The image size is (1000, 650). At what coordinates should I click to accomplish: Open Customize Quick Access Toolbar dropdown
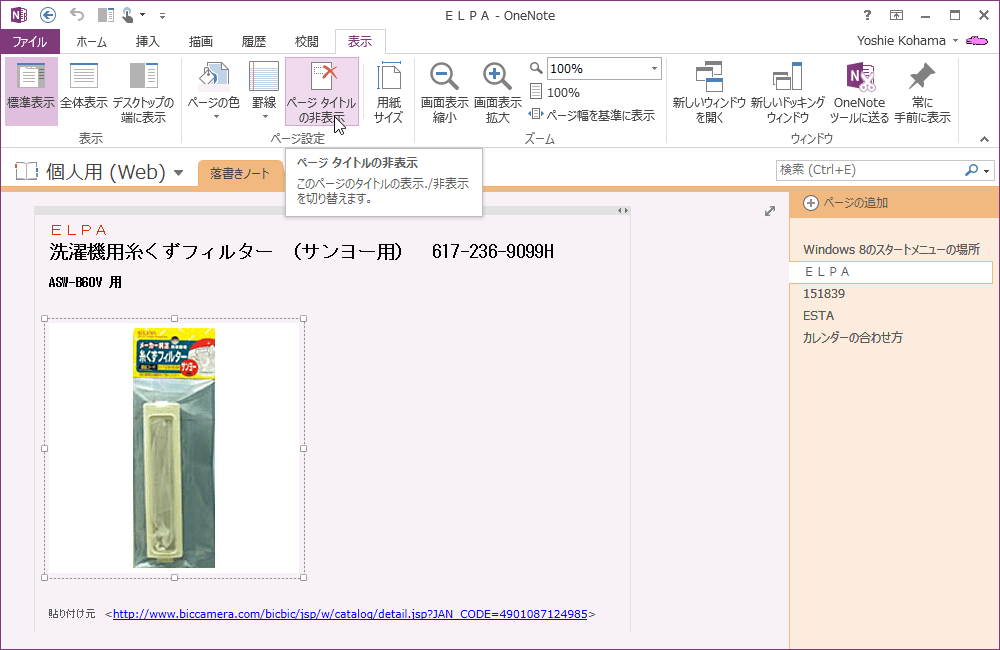[163, 15]
